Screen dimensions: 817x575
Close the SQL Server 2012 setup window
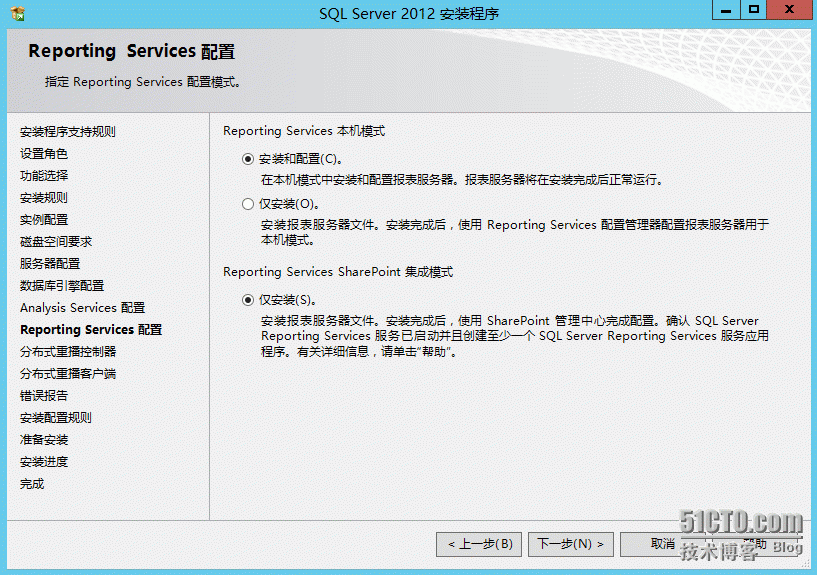[789, 10]
